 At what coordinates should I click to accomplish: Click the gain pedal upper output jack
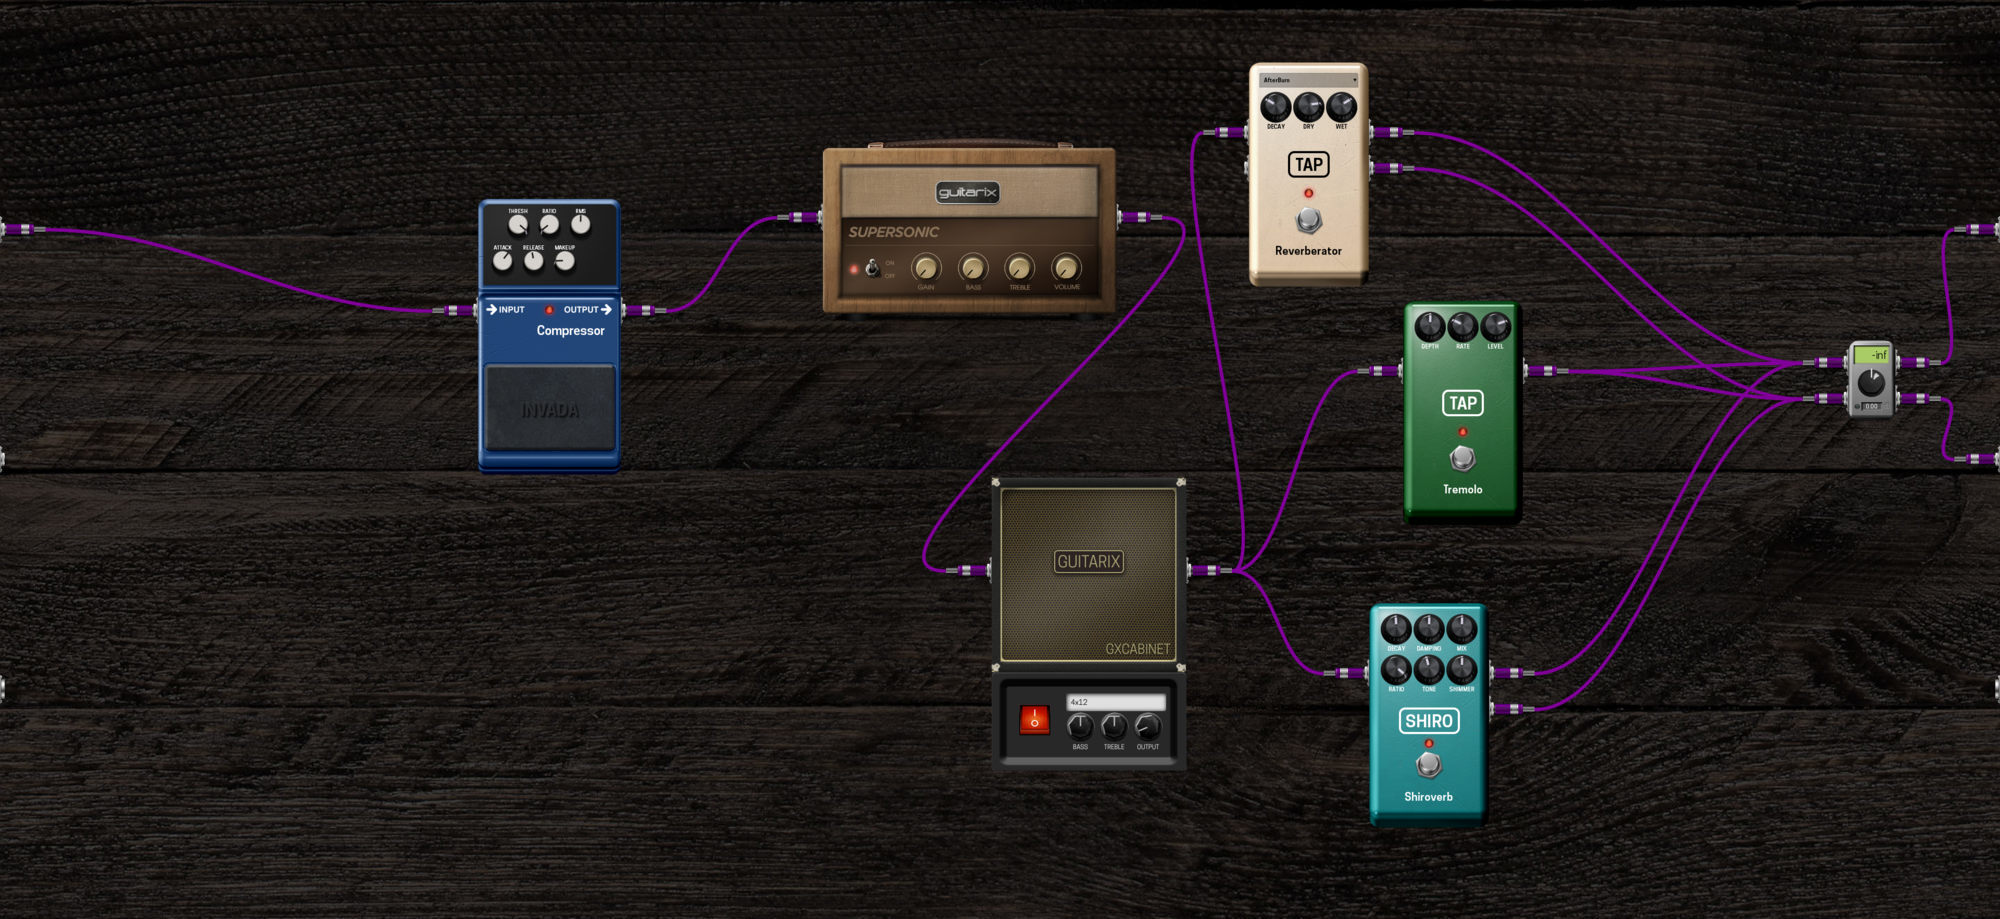1919,362
